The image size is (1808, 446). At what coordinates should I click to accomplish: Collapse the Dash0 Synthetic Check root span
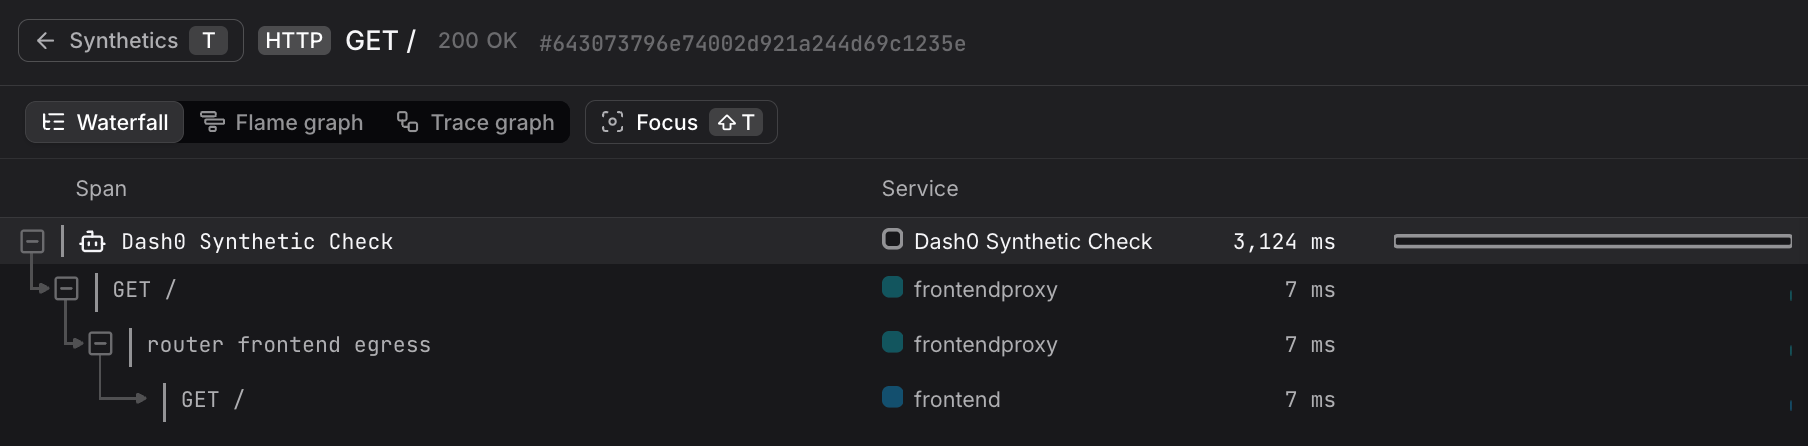[x=32, y=241]
